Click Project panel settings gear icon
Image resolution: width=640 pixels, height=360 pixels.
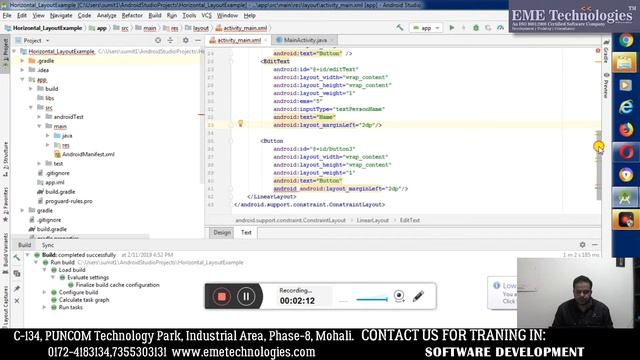click(185, 40)
